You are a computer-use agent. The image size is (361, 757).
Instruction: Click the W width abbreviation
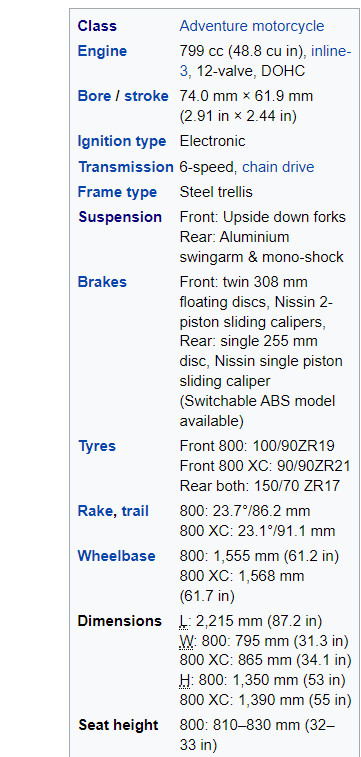coord(186,641)
